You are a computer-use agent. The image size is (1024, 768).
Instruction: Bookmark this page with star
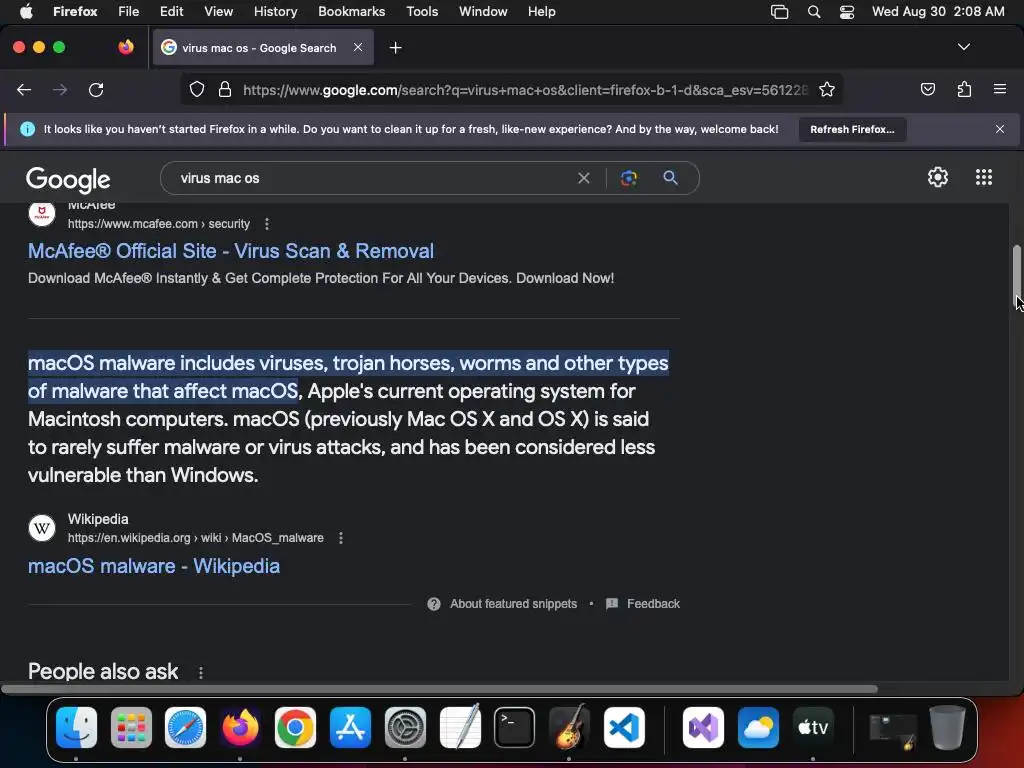click(x=827, y=89)
